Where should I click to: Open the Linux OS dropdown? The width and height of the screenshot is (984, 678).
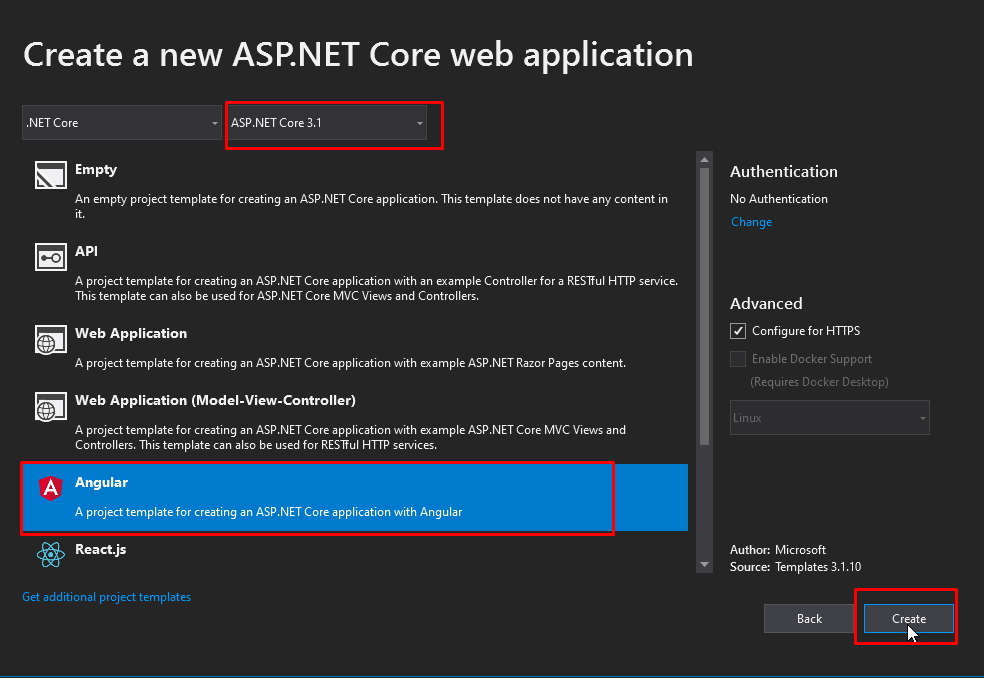[829, 418]
